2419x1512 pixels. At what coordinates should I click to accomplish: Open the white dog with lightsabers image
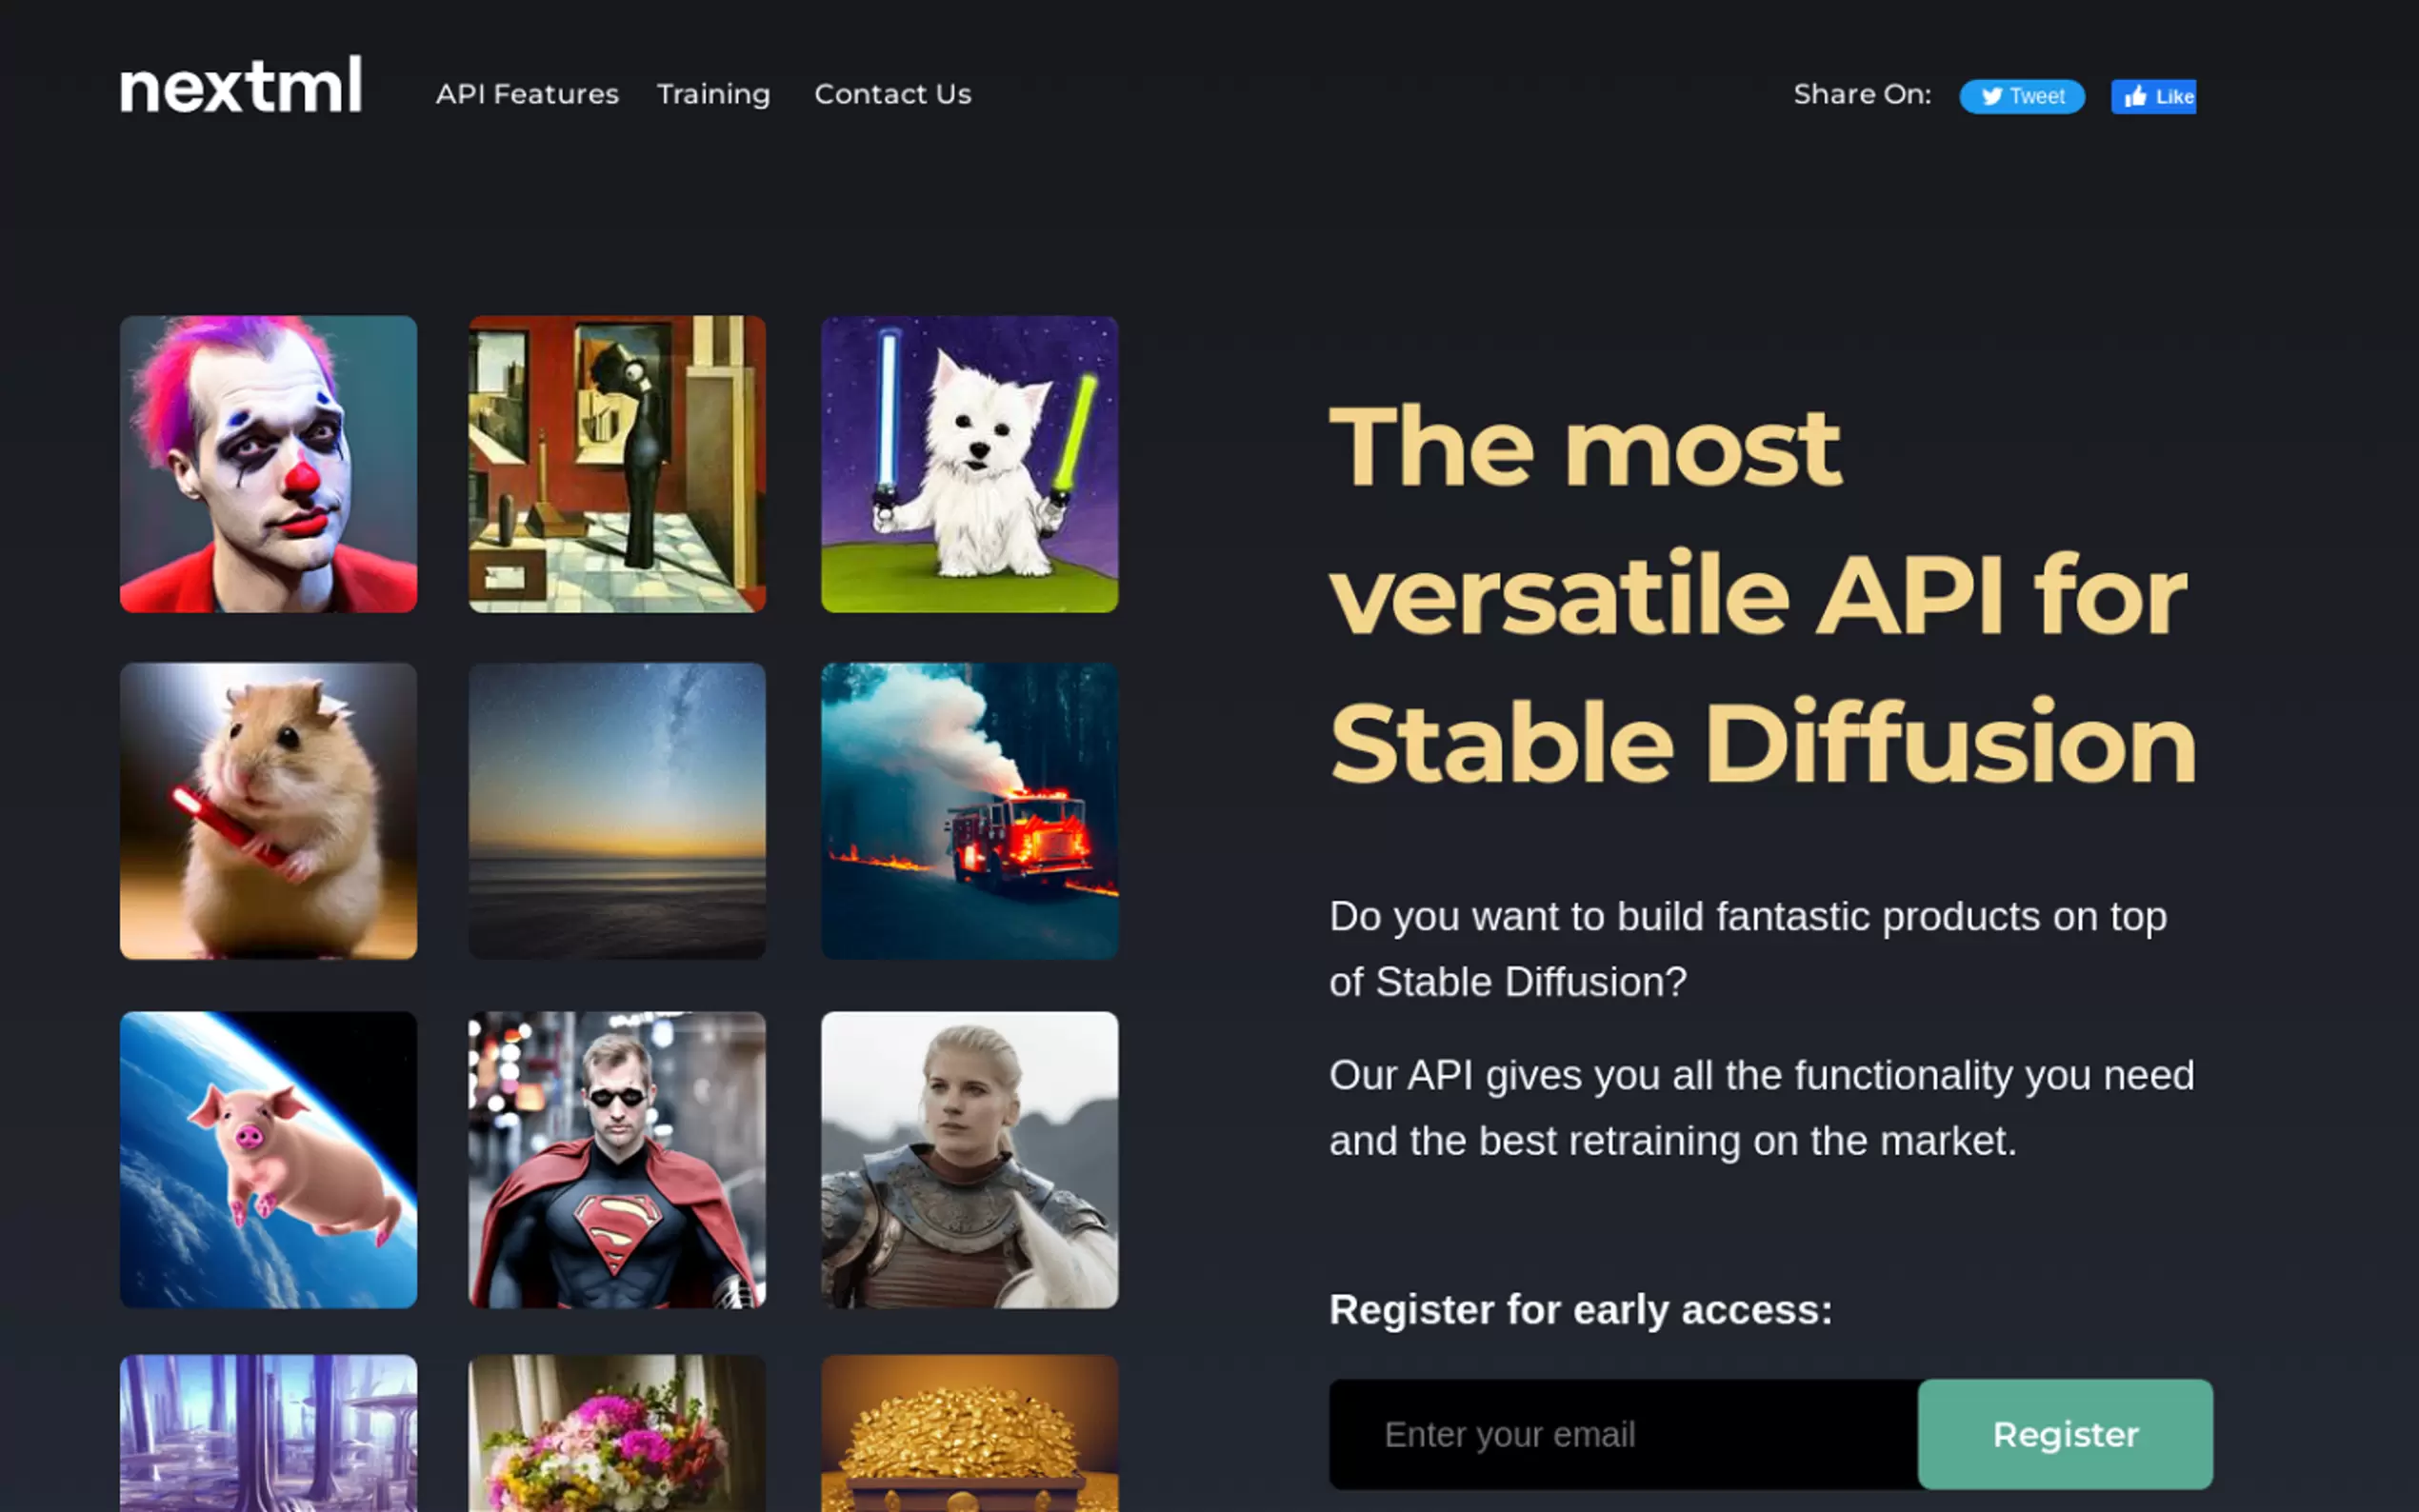969,464
